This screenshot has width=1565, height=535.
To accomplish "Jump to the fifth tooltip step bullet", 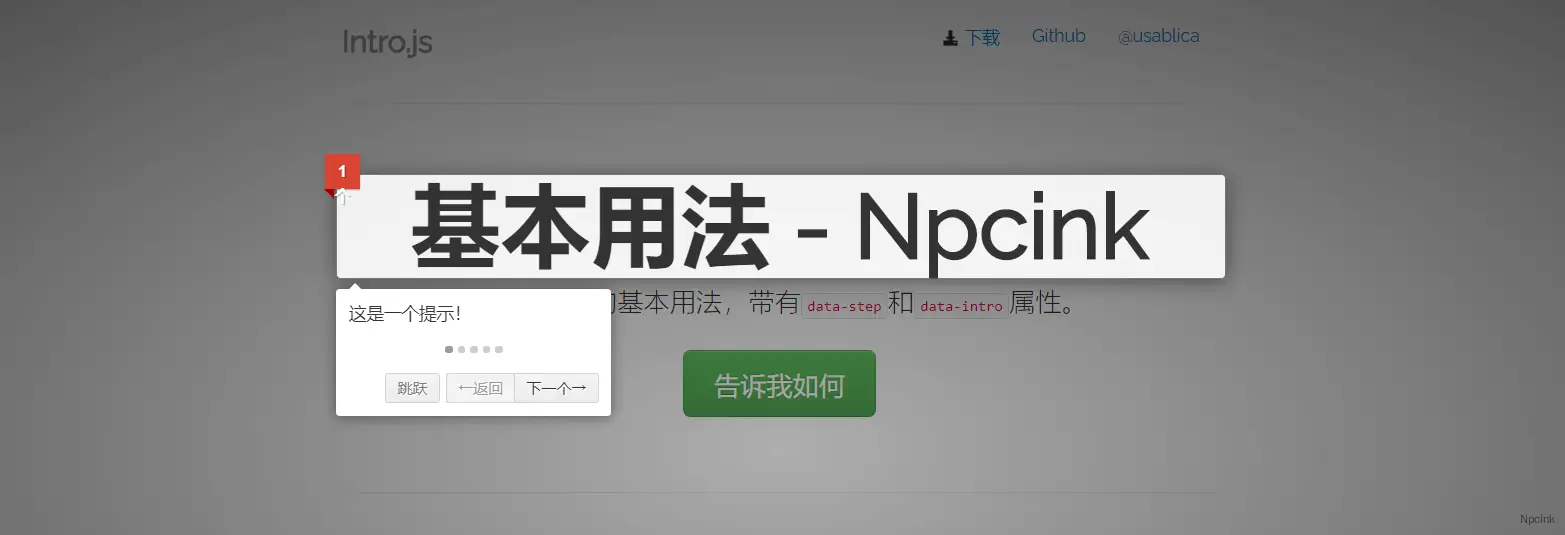I will click(499, 349).
